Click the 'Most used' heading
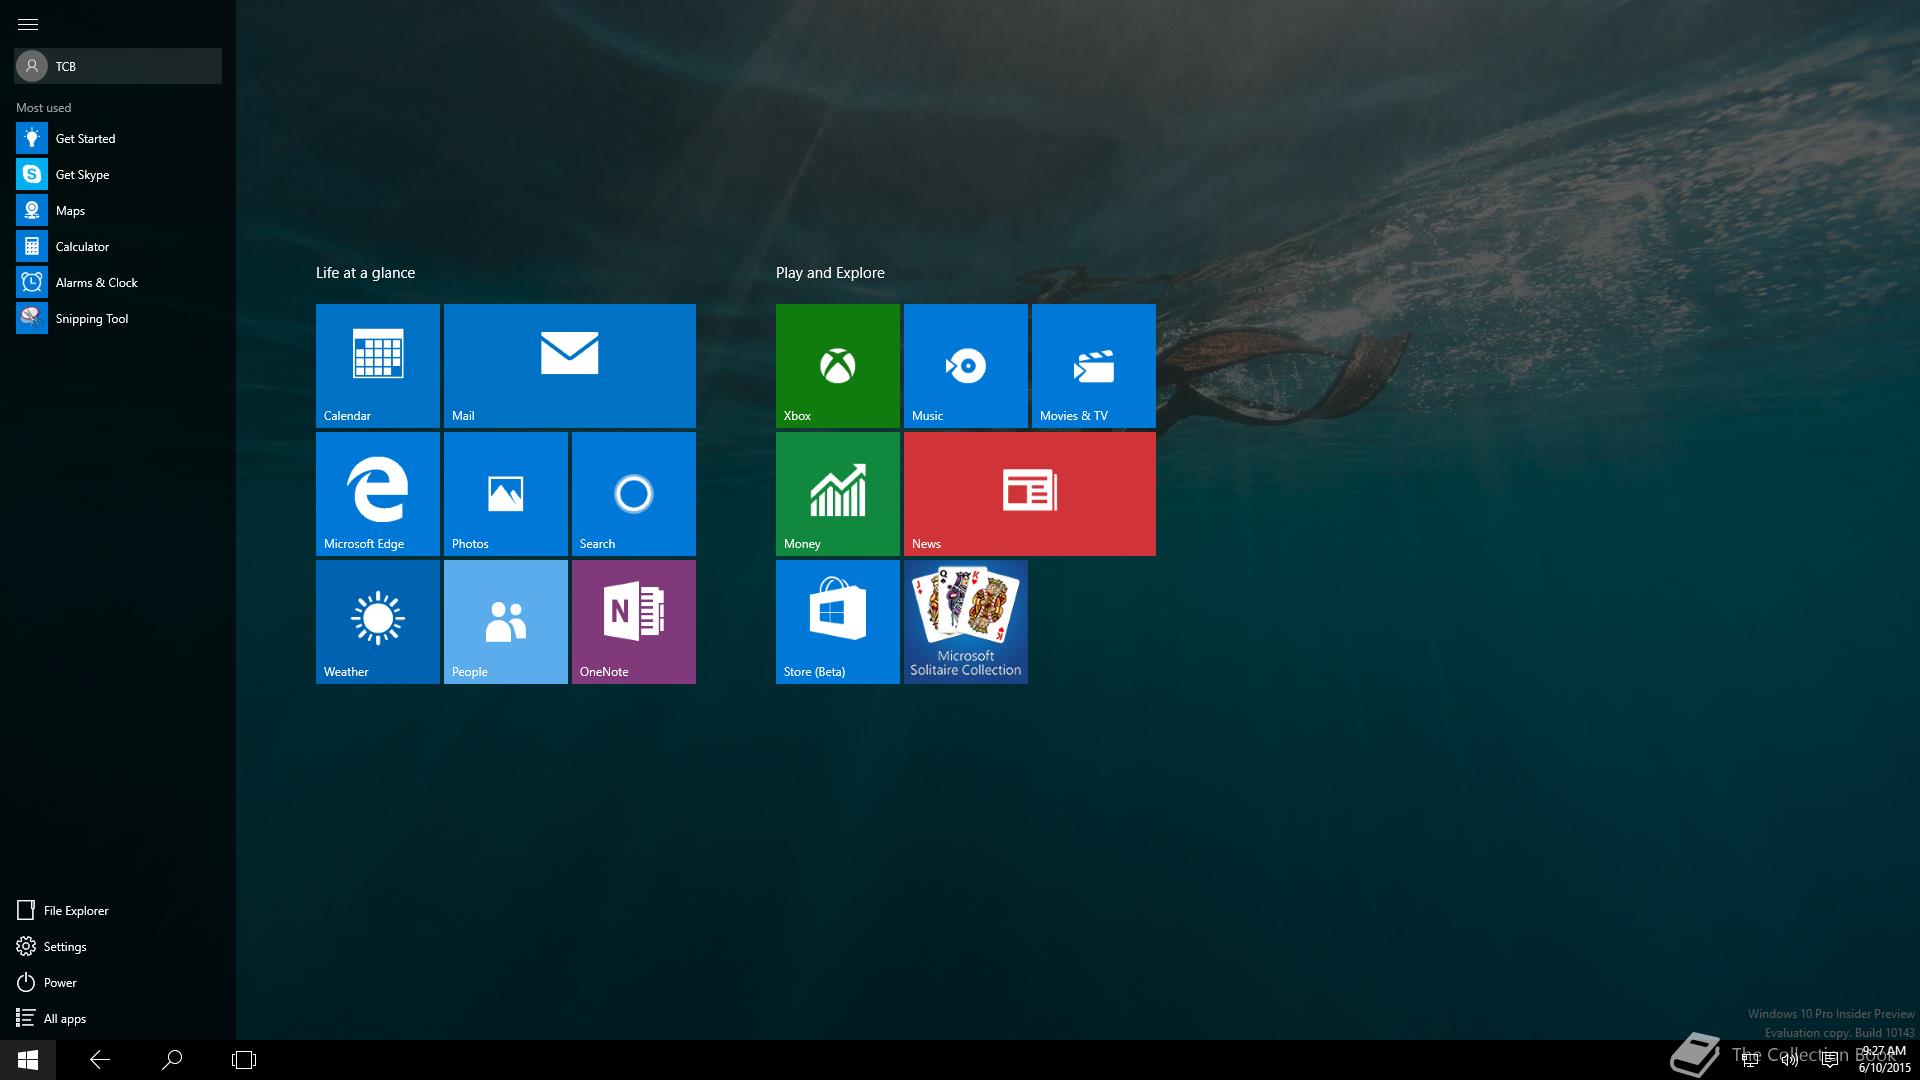Viewport: 1920px width, 1080px height. (x=43, y=107)
